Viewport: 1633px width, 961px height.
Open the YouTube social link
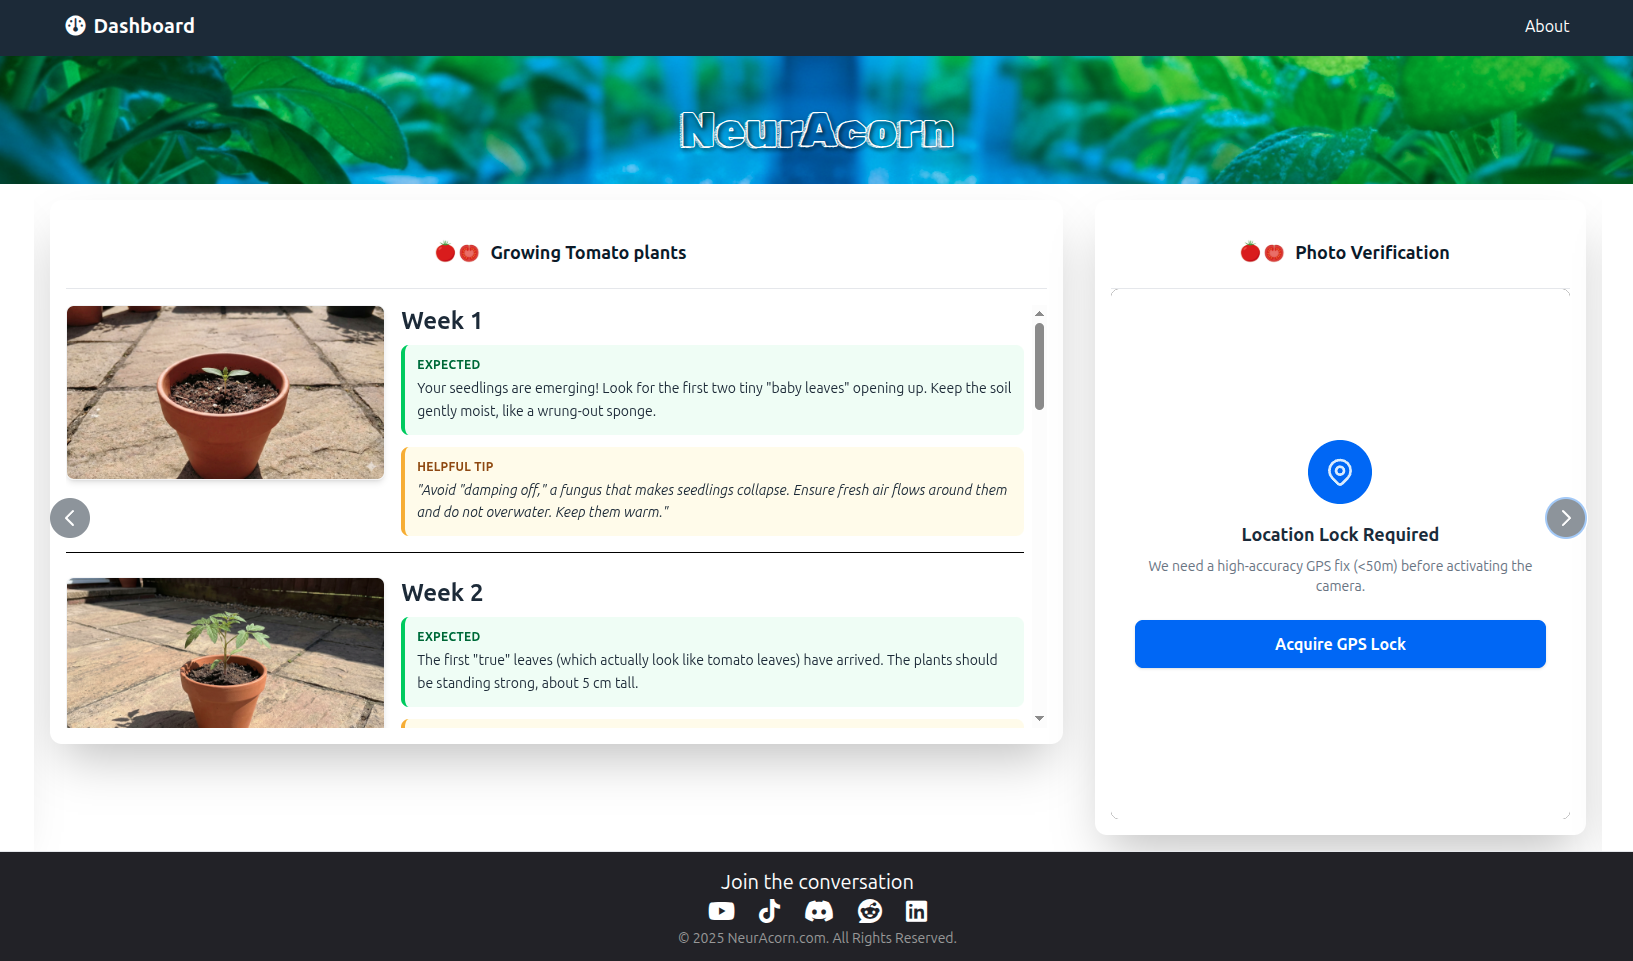(721, 911)
